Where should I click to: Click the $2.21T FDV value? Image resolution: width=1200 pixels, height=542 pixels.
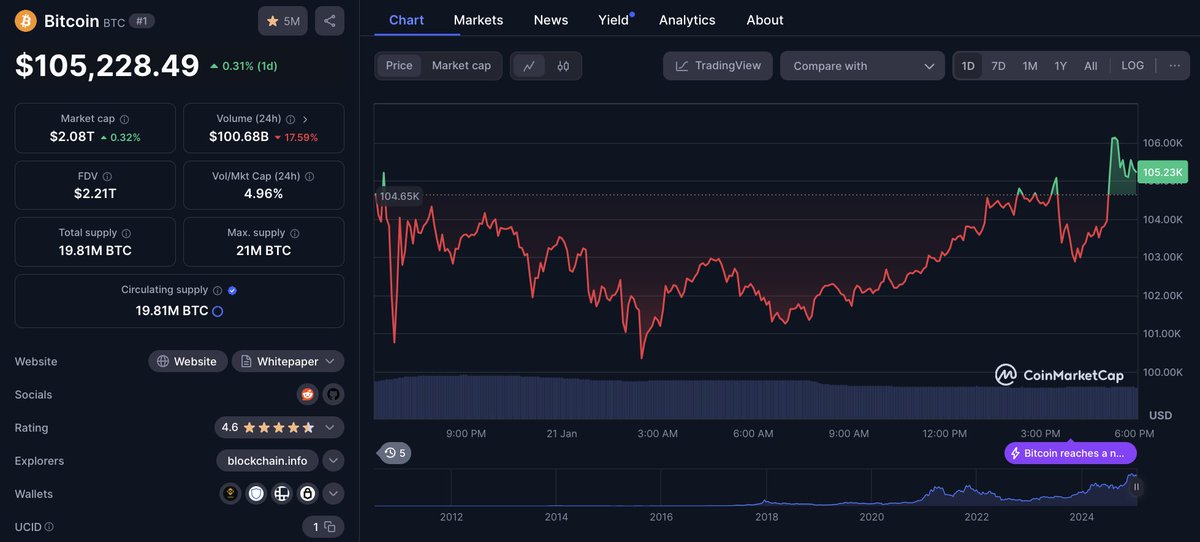pos(95,193)
